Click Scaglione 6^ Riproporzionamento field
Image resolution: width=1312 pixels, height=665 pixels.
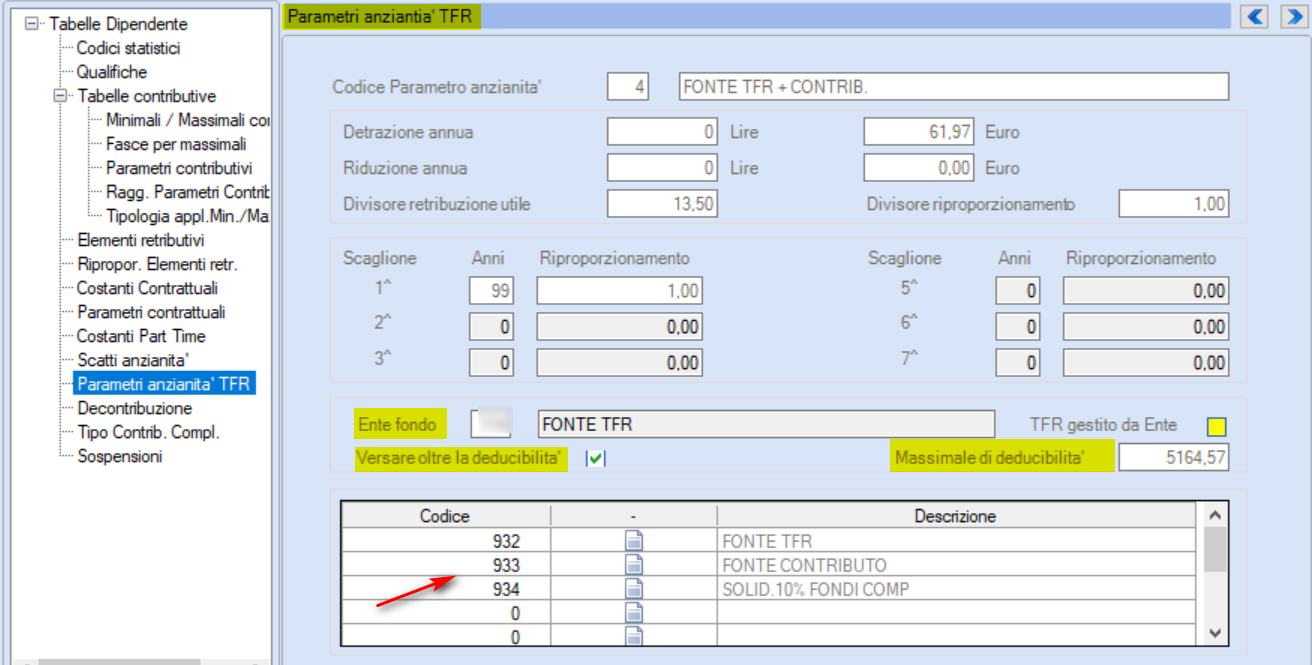coord(1146,327)
